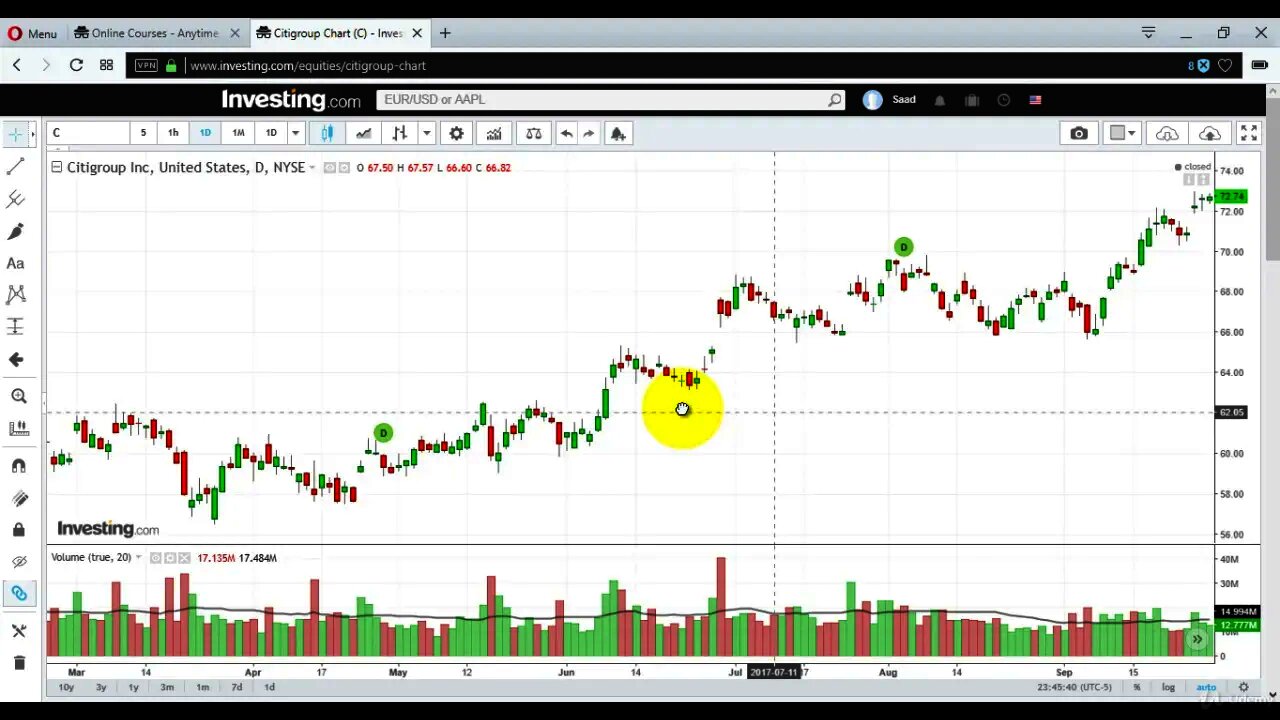This screenshot has width=1280, height=720.
Task: Open compare symbols scales icon
Action: 533,133
